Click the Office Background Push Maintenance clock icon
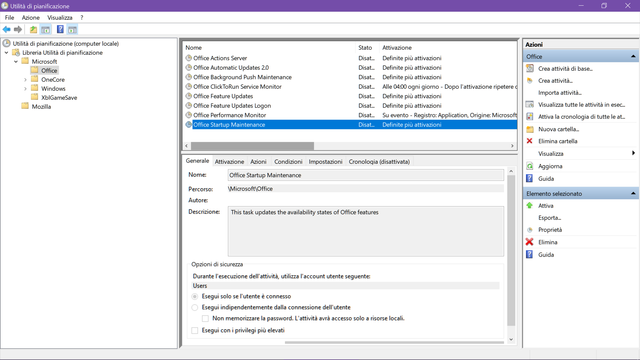Screen dimensions: 640x360 [189, 77]
